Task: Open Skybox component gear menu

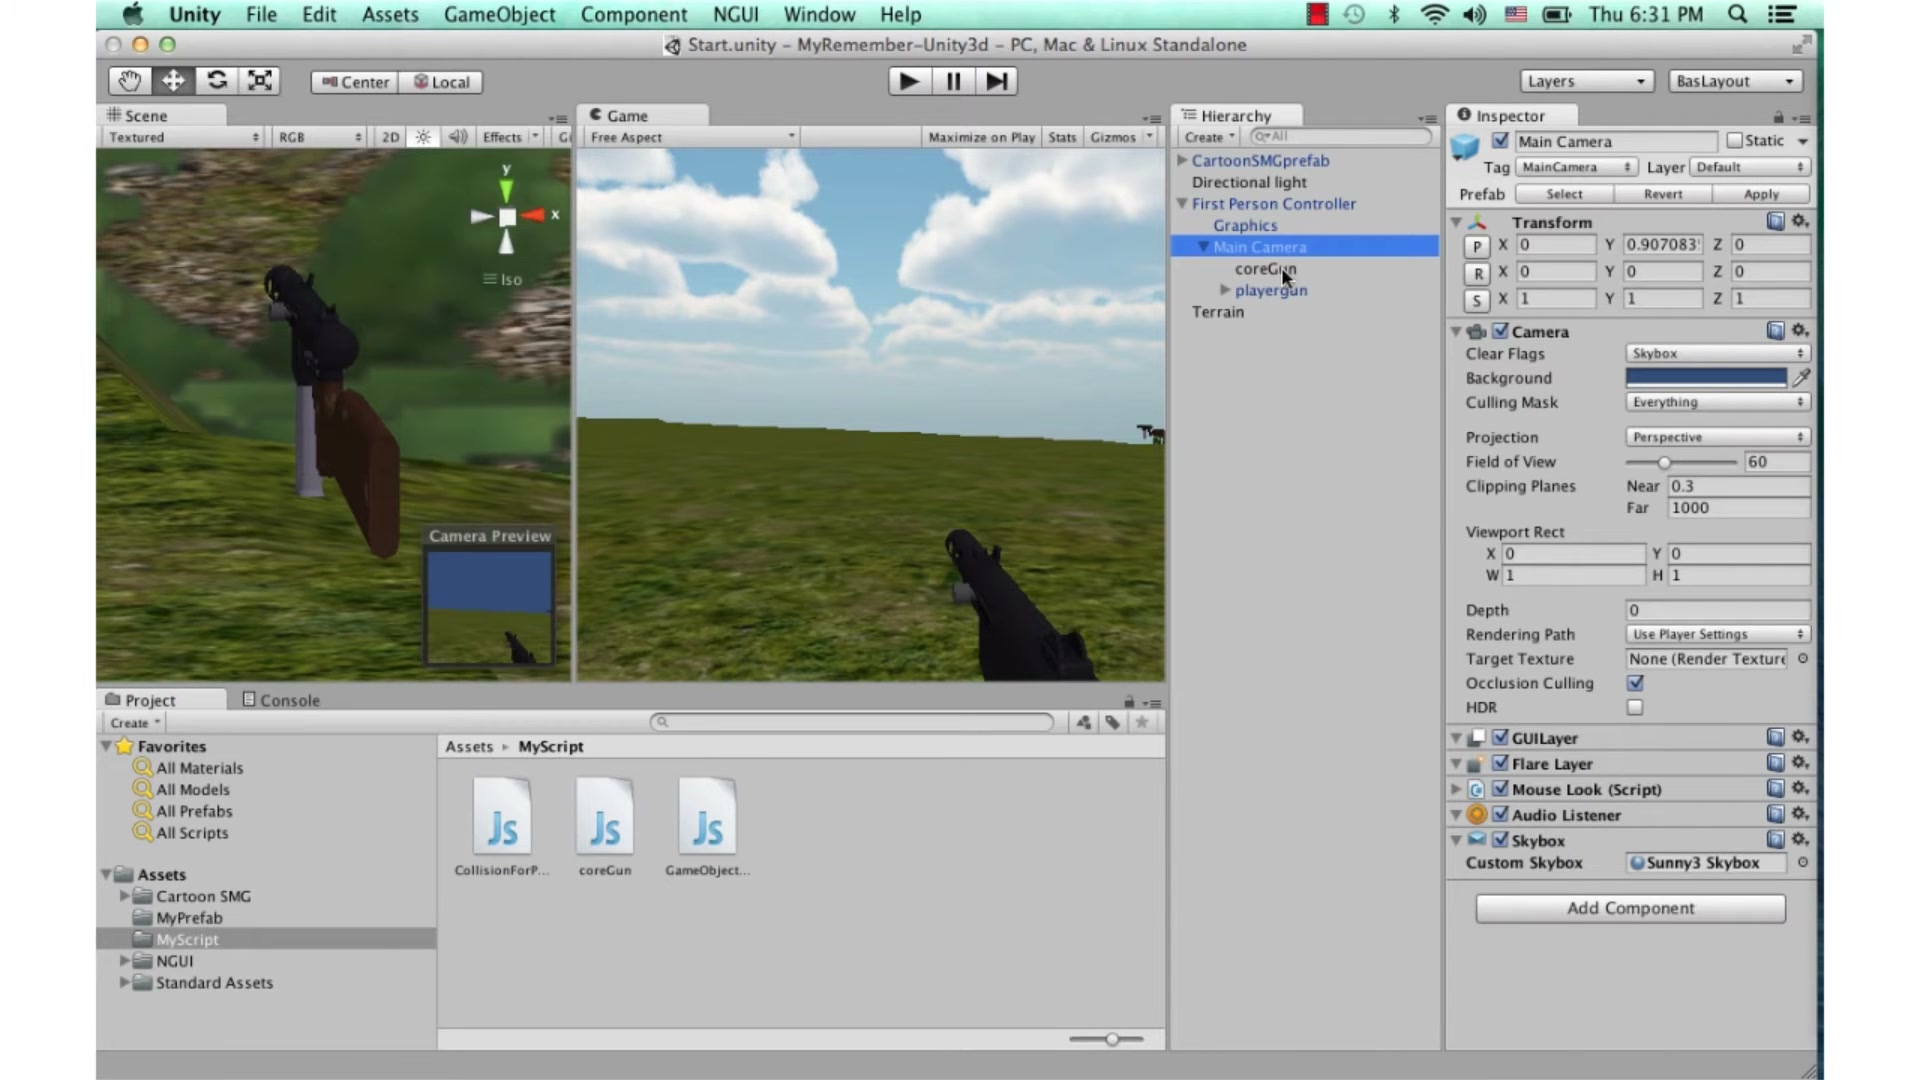Action: point(1800,840)
